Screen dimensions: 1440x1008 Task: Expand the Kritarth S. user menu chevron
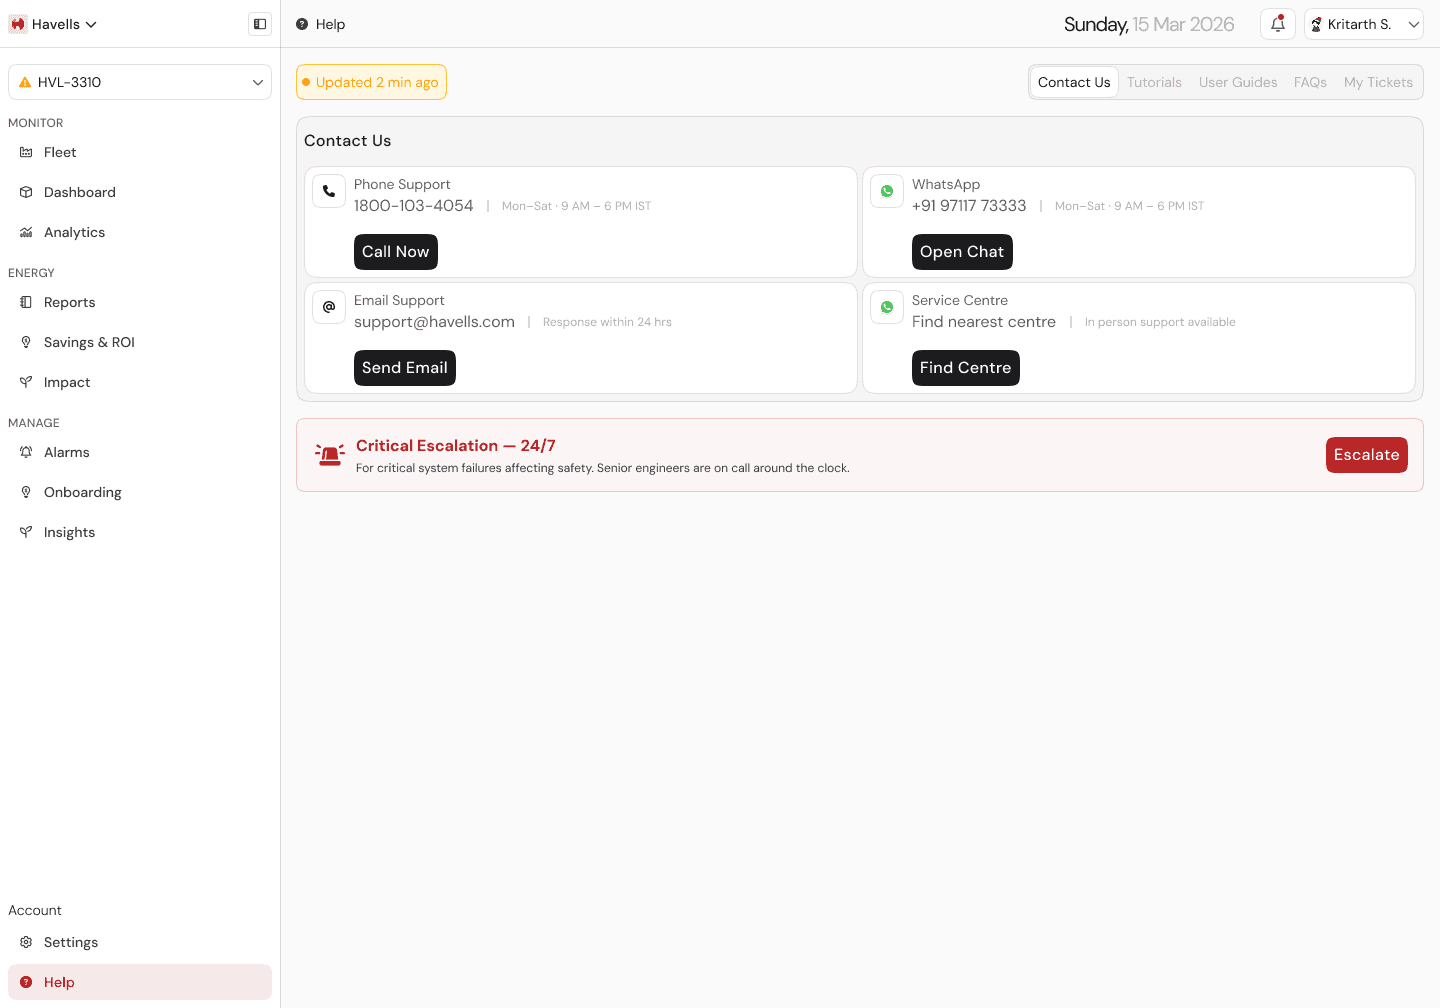point(1414,24)
